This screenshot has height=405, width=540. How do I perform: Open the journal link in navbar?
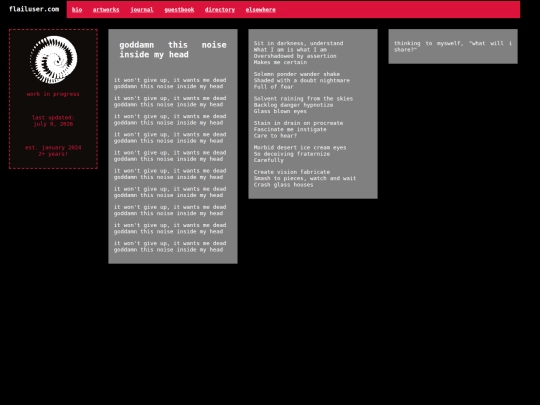tap(142, 10)
